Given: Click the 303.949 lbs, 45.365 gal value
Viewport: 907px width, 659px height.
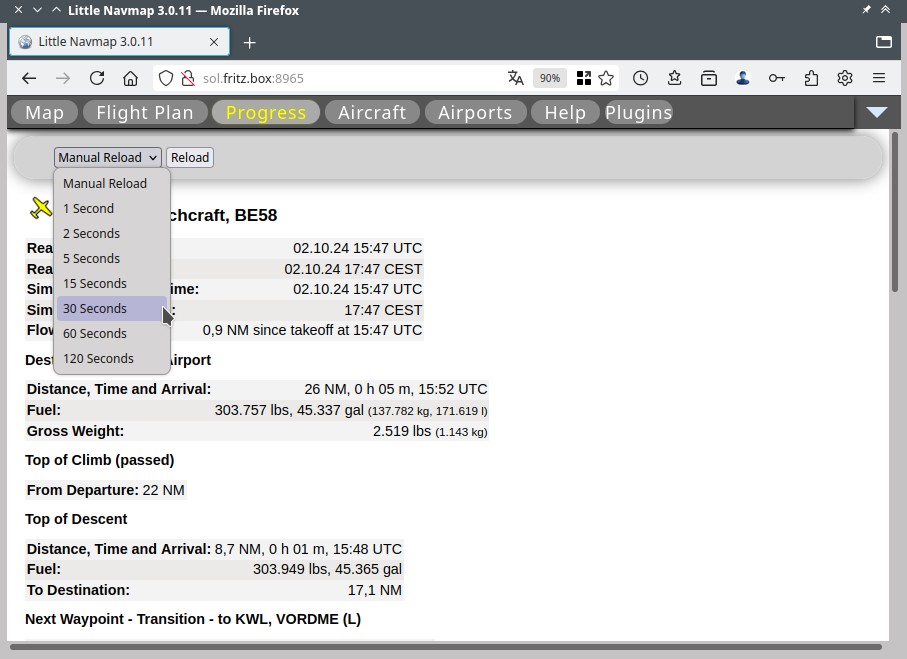Looking at the screenshot, I should pos(327,569).
